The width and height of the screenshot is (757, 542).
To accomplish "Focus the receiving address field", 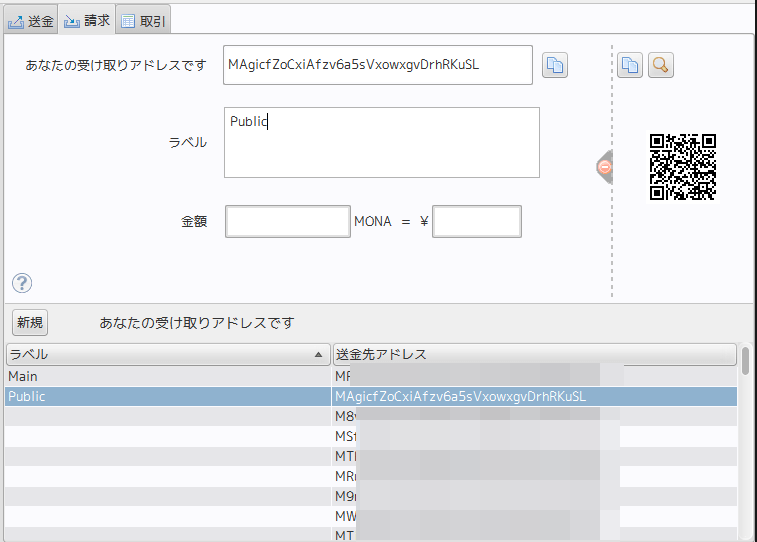I will (378, 65).
